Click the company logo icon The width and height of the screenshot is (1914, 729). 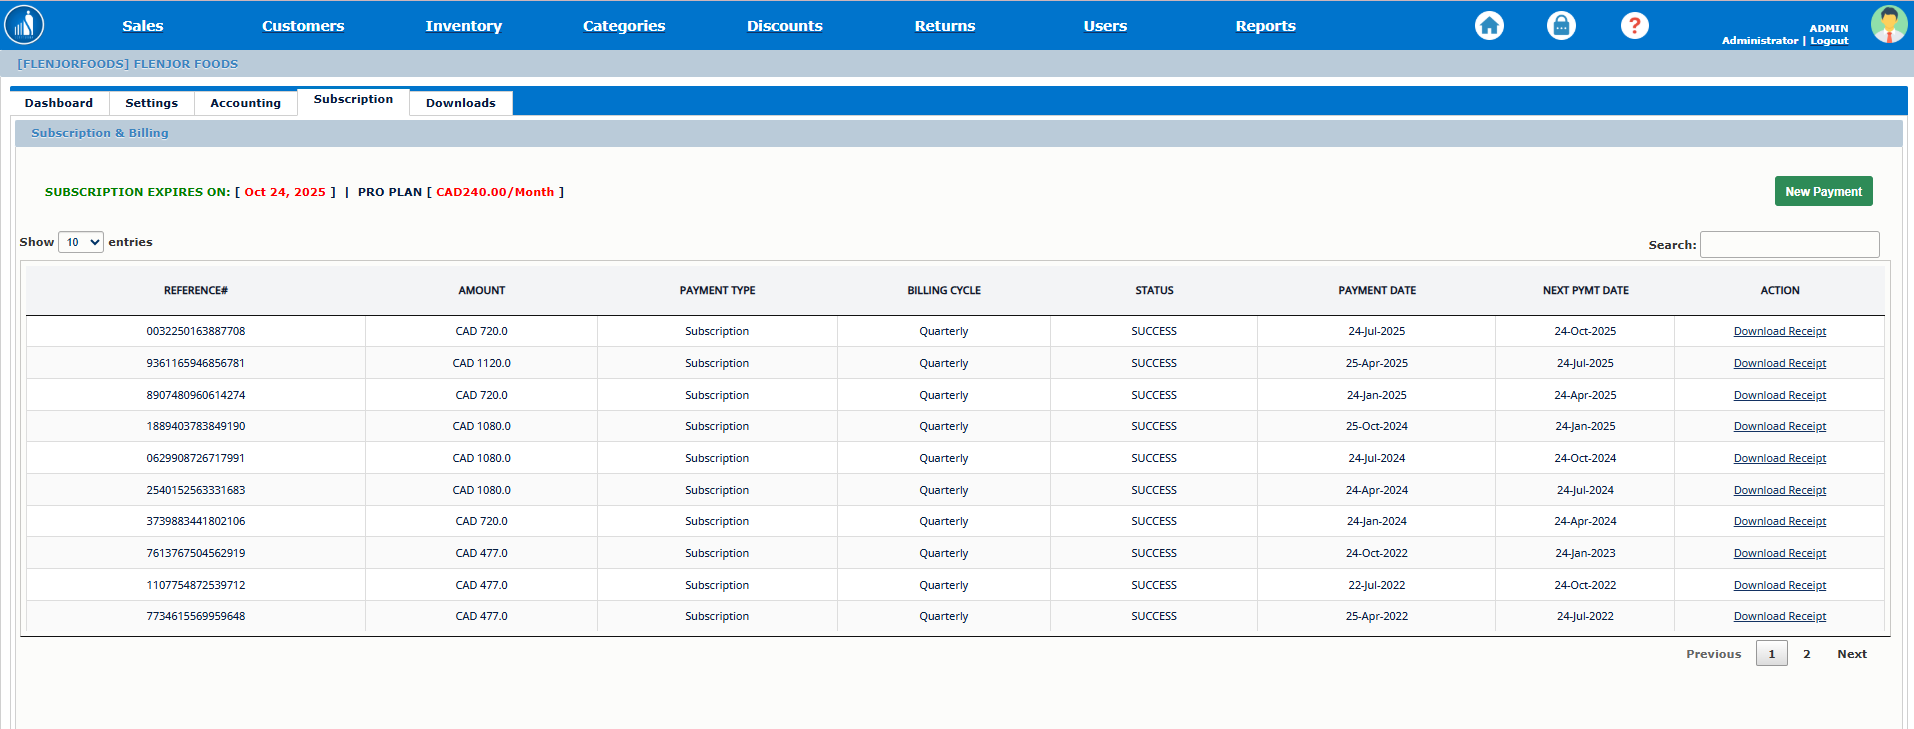24,25
